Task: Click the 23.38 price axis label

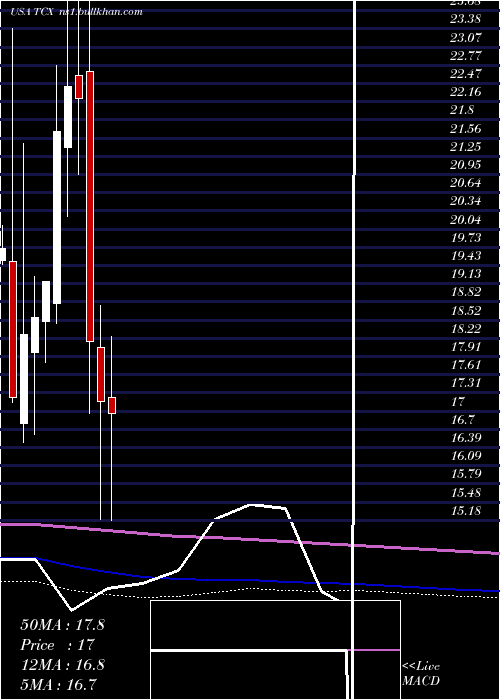Action: [466, 19]
